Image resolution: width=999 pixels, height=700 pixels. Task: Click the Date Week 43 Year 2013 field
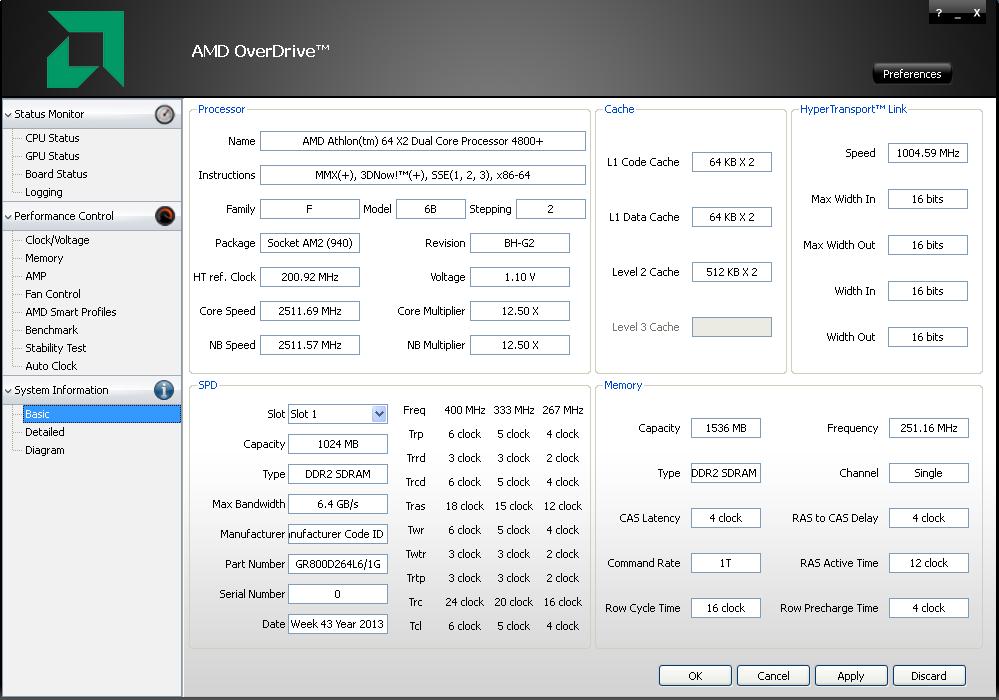coord(338,624)
